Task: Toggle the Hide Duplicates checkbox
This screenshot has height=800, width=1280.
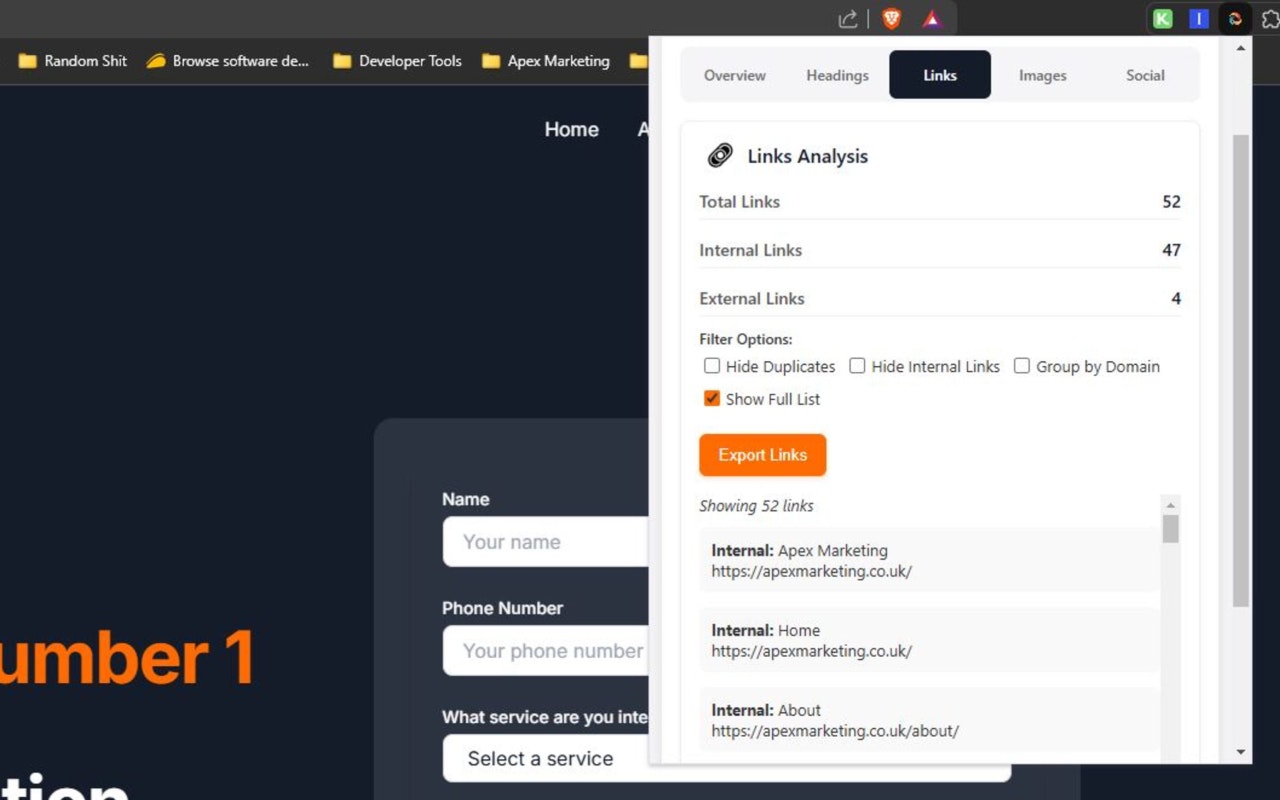Action: (x=712, y=366)
